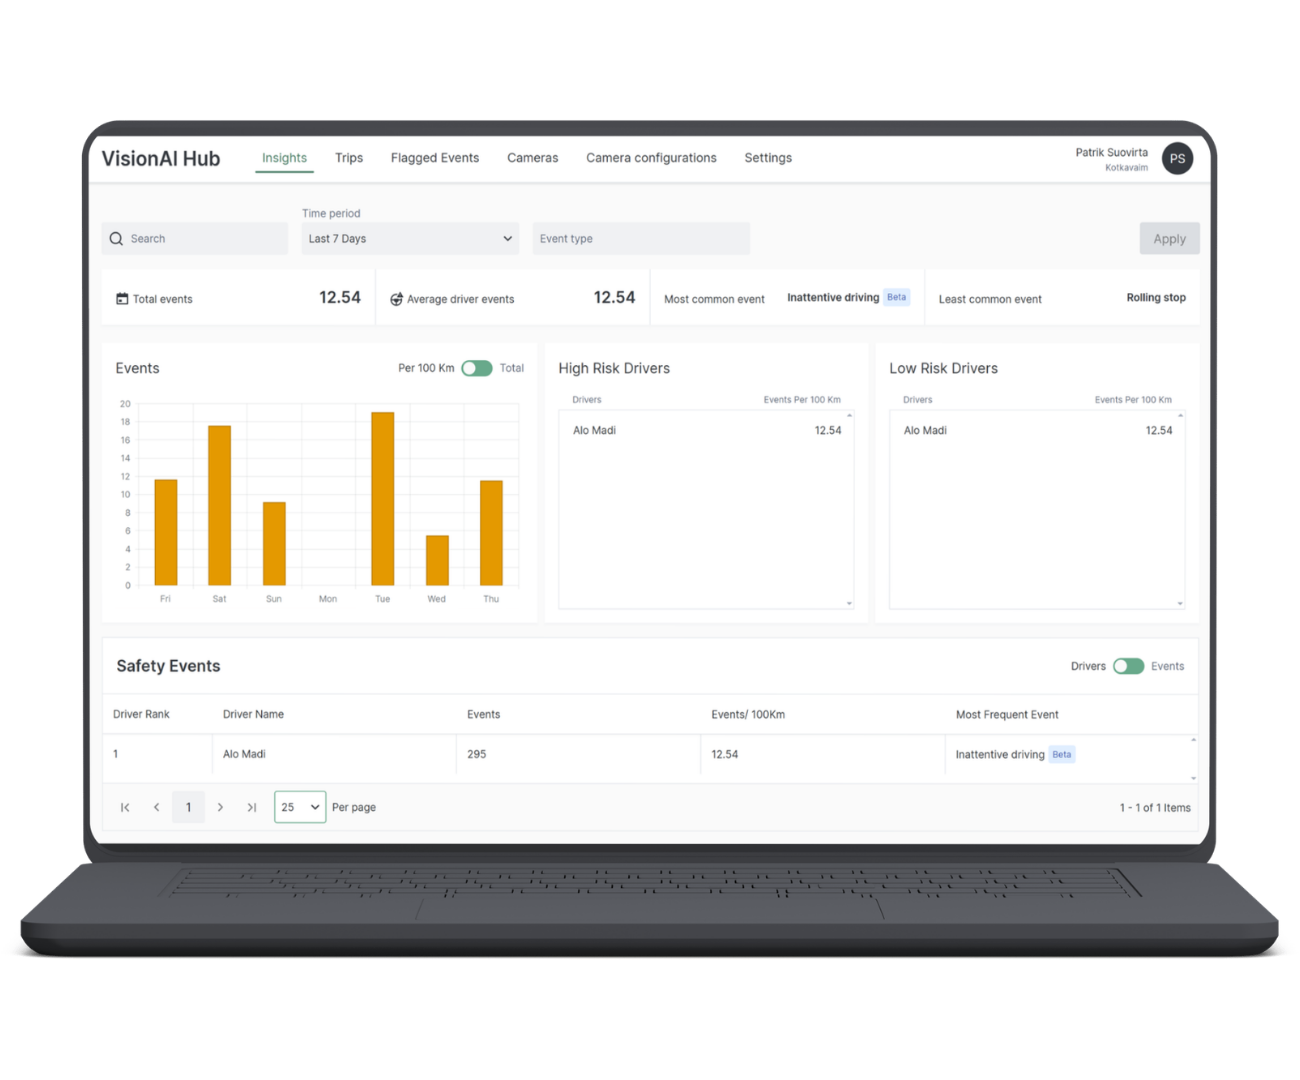Screen dimensions: 1300x1080
Task: Go to next page arrow
Action: pyautogui.click(x=220, y=808)
